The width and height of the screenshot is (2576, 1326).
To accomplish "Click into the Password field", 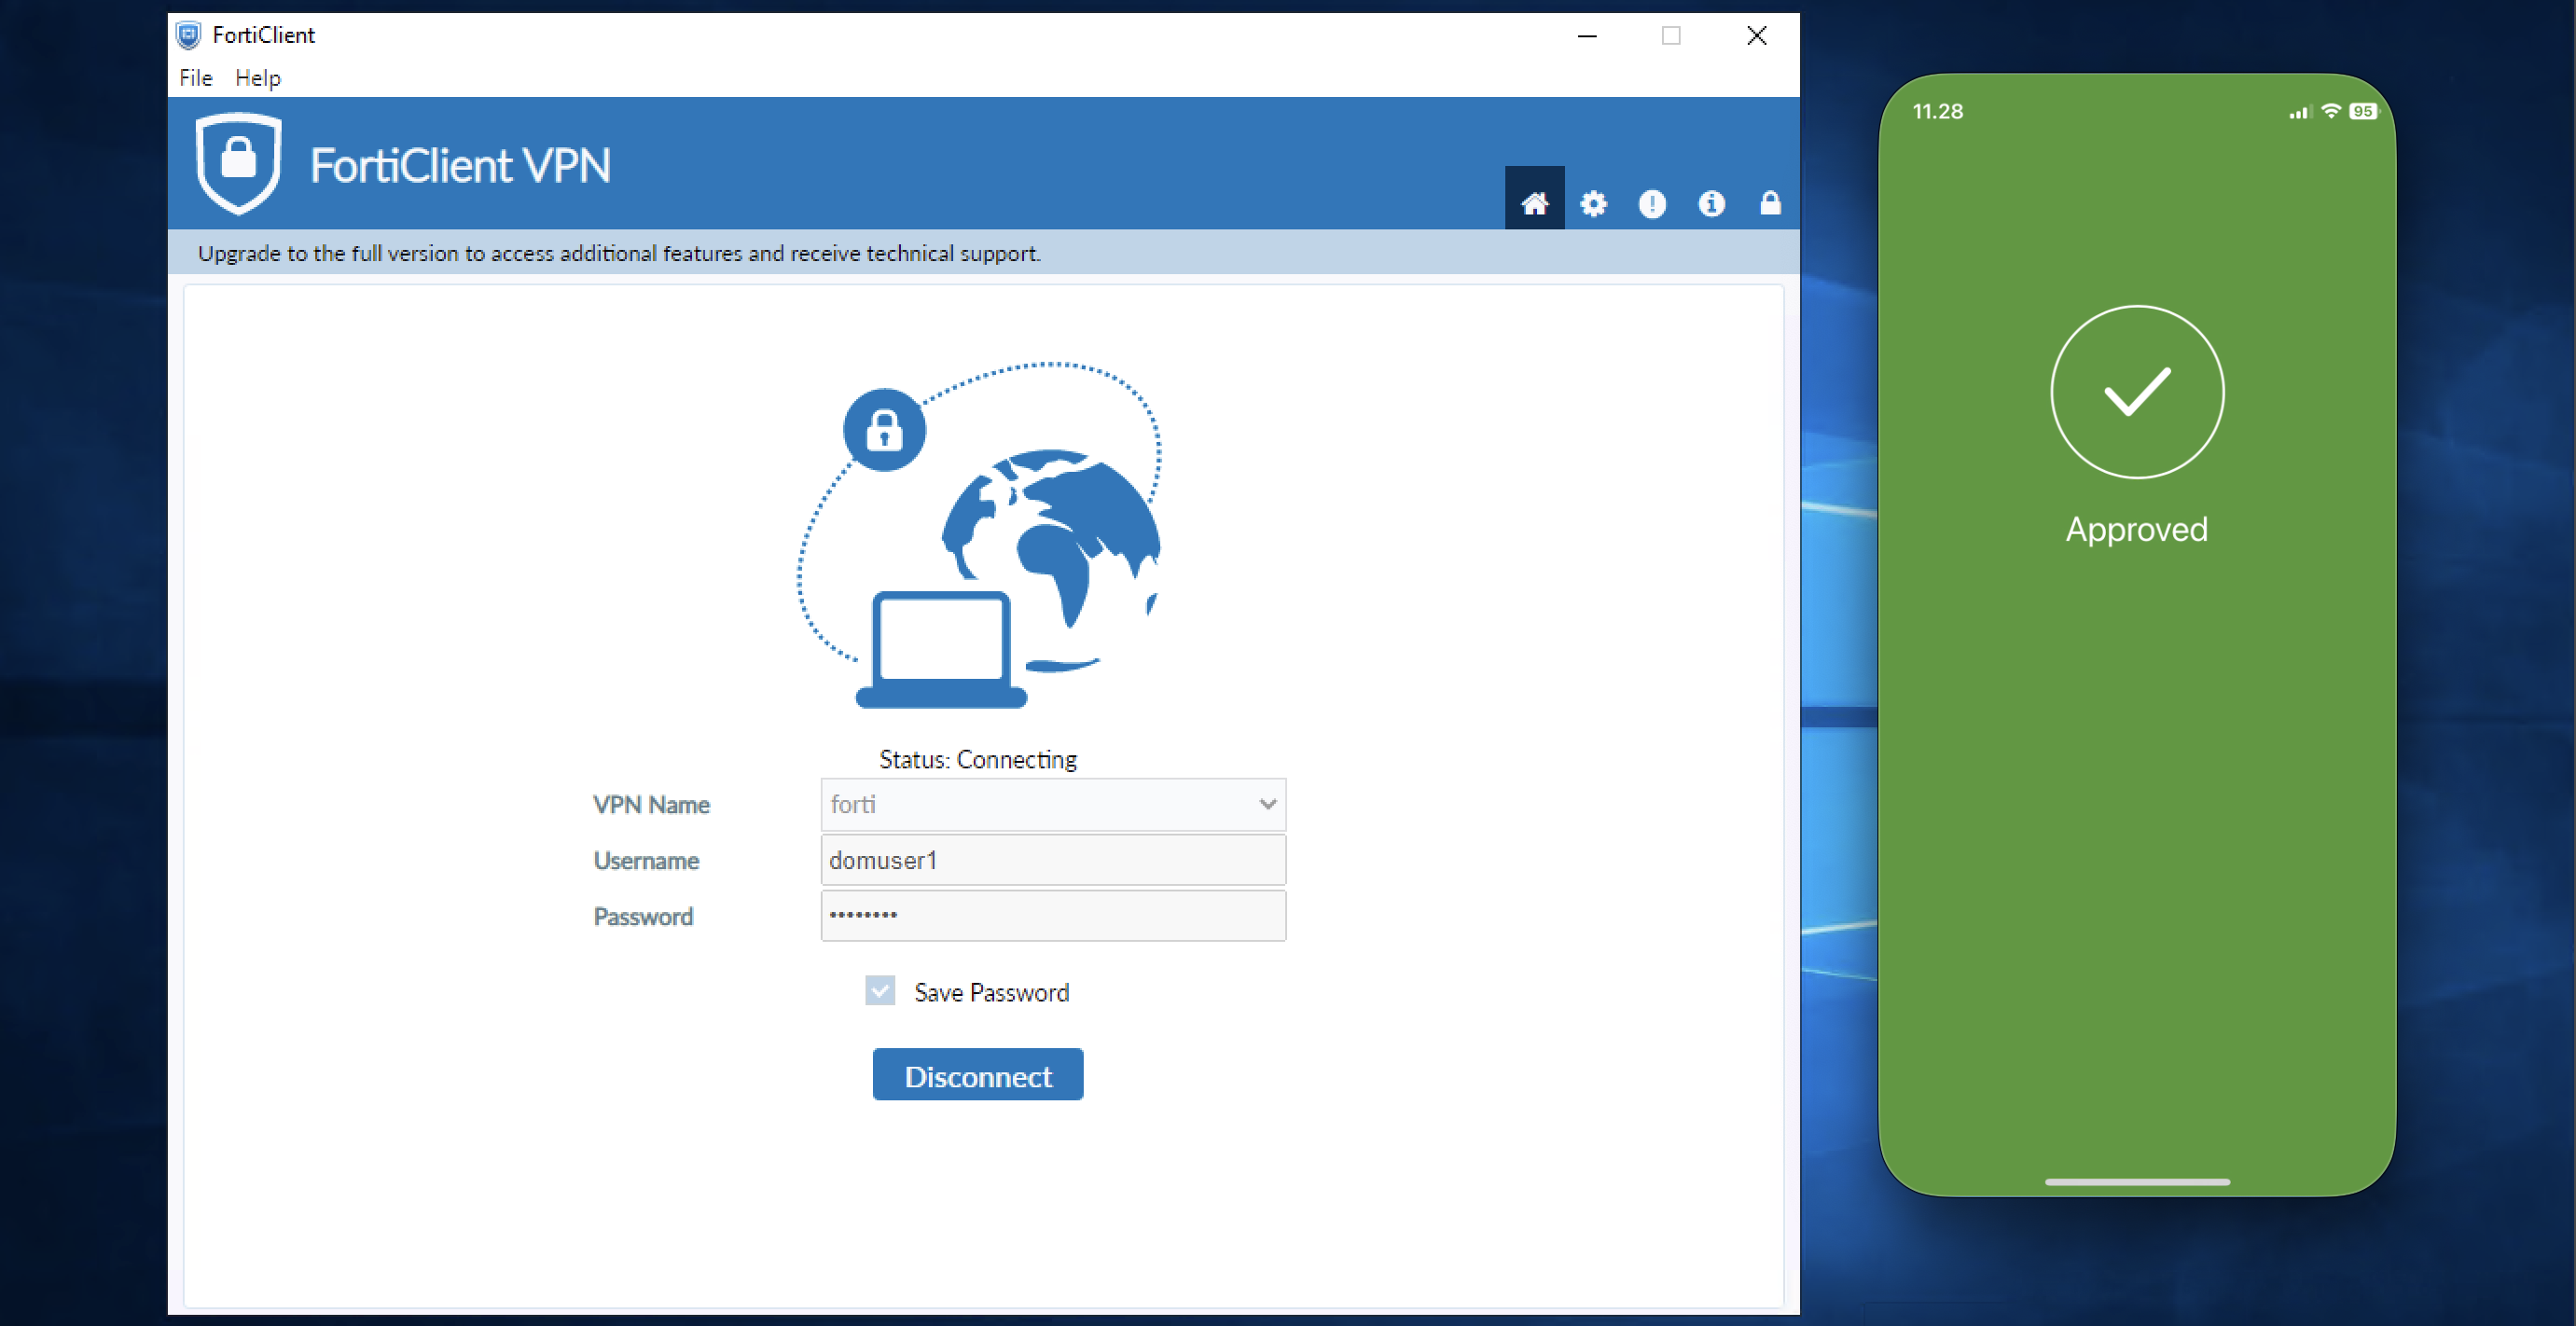I will coord(1052,916).
